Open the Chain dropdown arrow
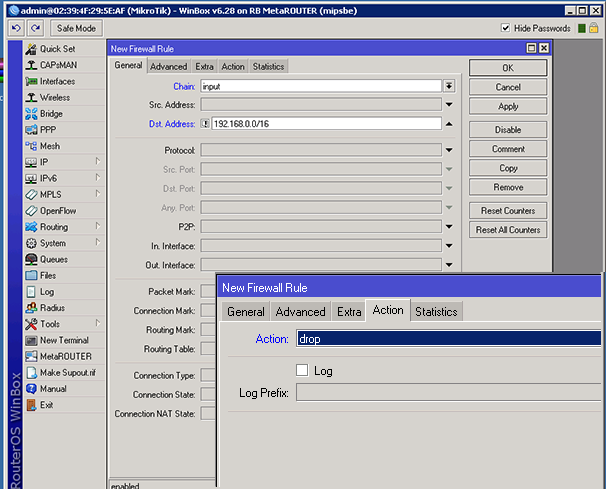The height and width of the screenshot is (489, 606). pyautogui.click(x=449, y=86)
